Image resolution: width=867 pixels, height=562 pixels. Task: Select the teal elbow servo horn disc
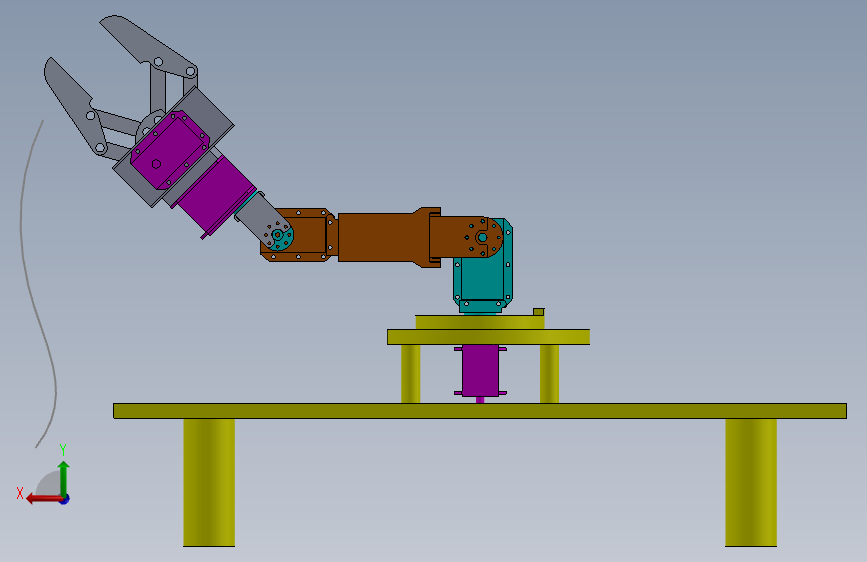point(280,237)
